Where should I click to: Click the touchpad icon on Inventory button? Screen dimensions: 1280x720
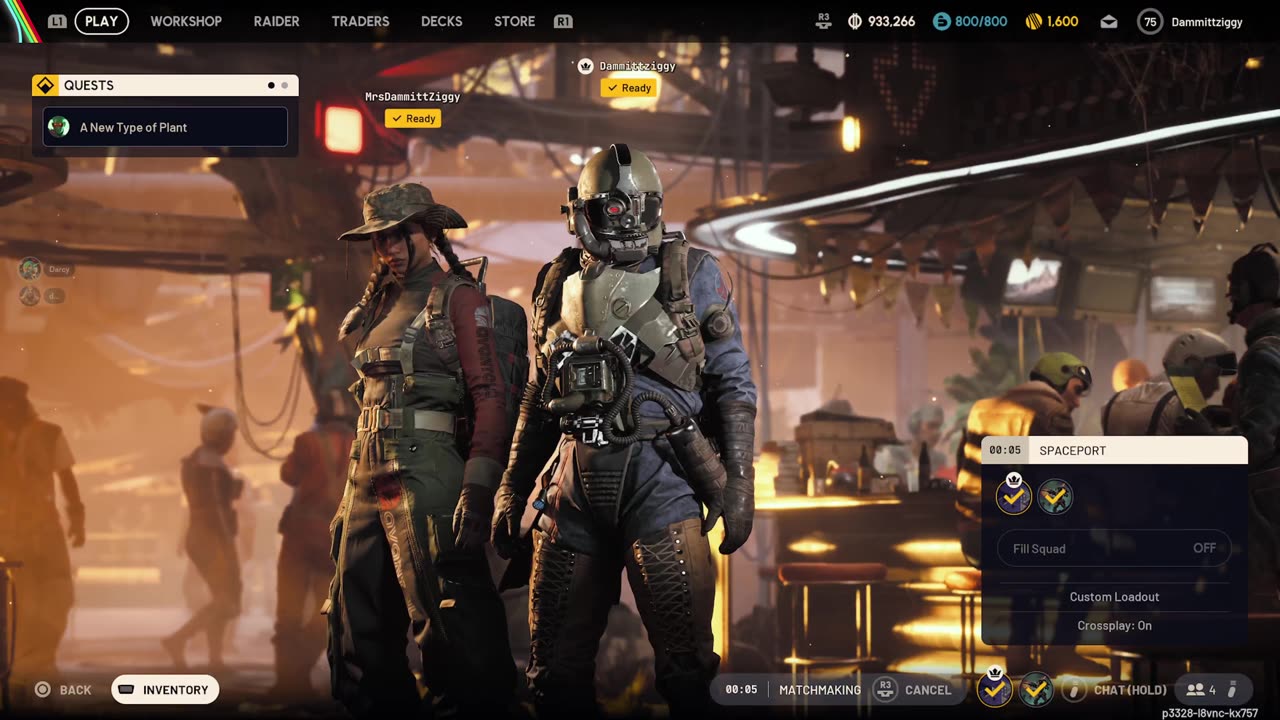coord(127,690)
